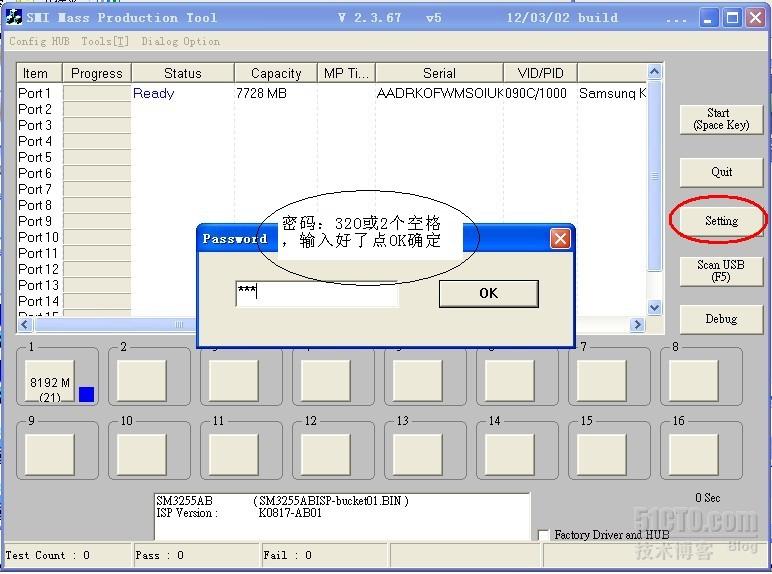Click the VID/PID column header

(x=540, y=73)
